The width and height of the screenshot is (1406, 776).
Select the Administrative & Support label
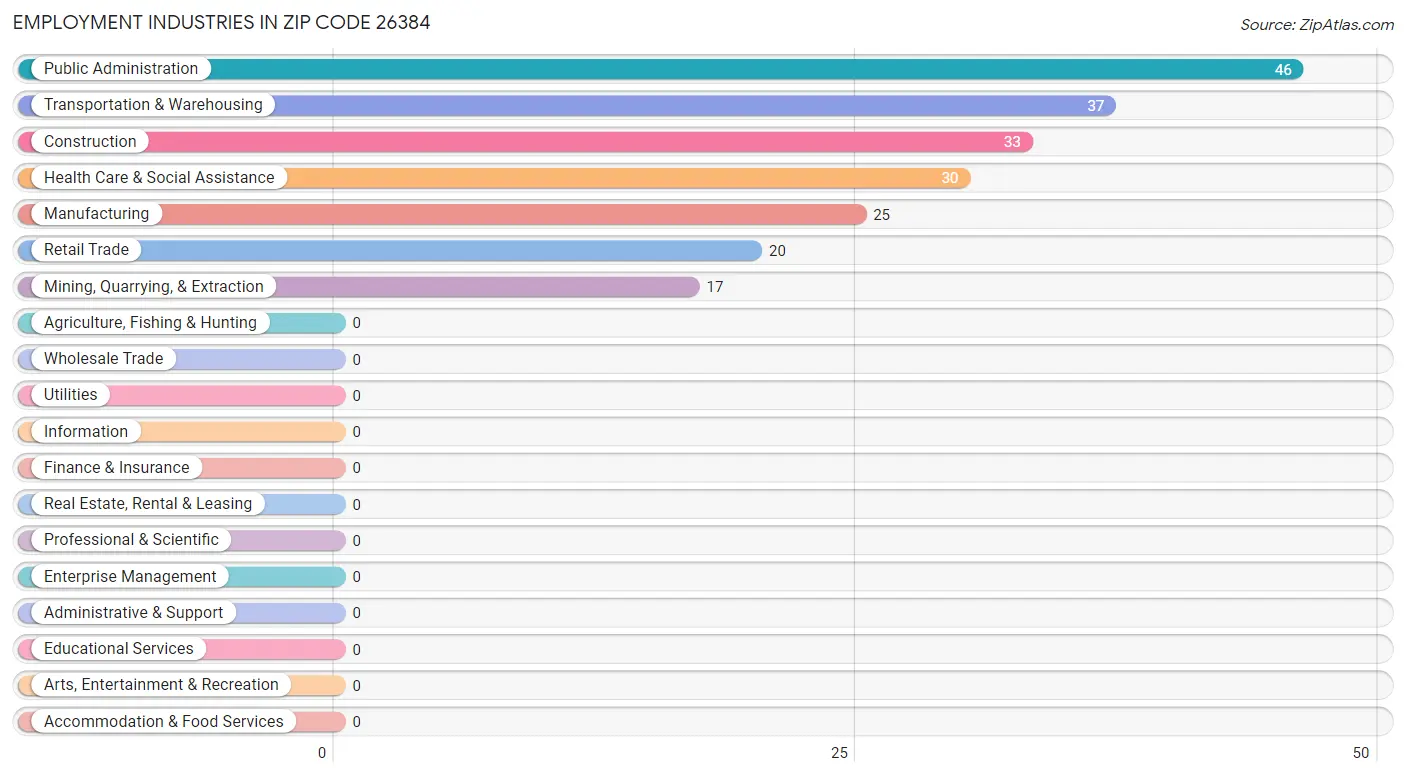pos(133,613)
